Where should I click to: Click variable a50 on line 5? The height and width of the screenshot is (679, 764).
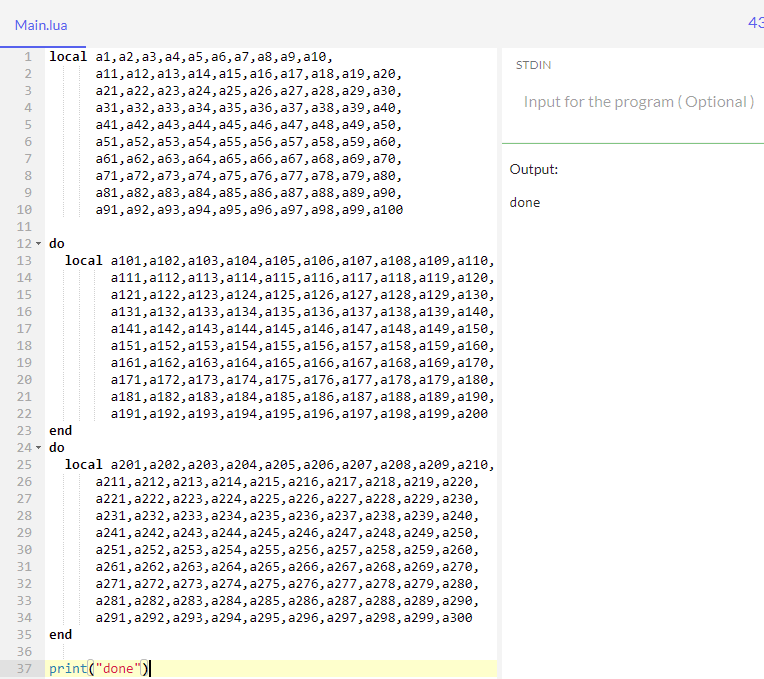point(384,125)
